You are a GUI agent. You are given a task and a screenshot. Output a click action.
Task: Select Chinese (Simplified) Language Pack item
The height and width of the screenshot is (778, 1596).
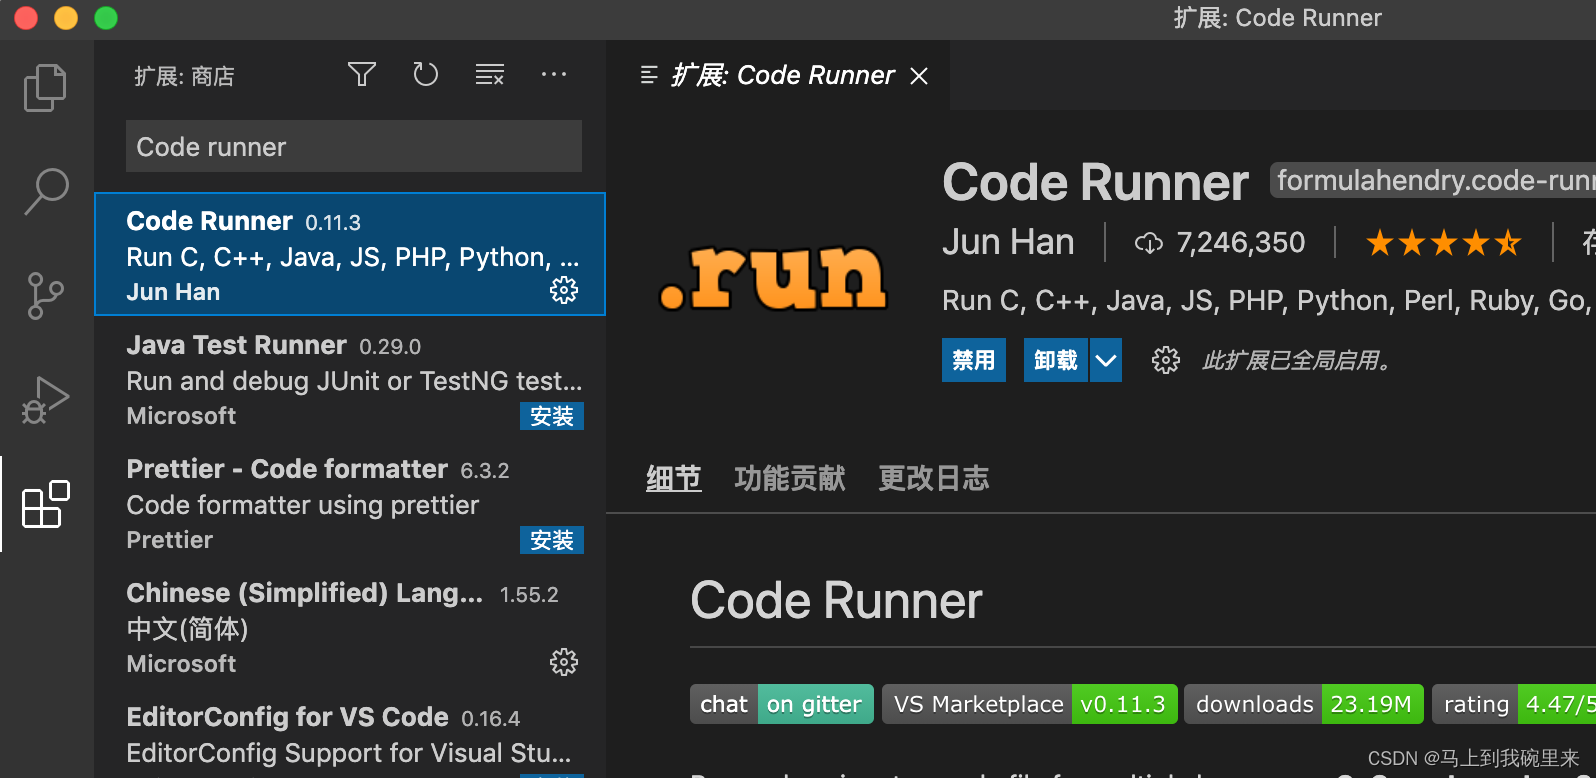[x=350, y=626]
